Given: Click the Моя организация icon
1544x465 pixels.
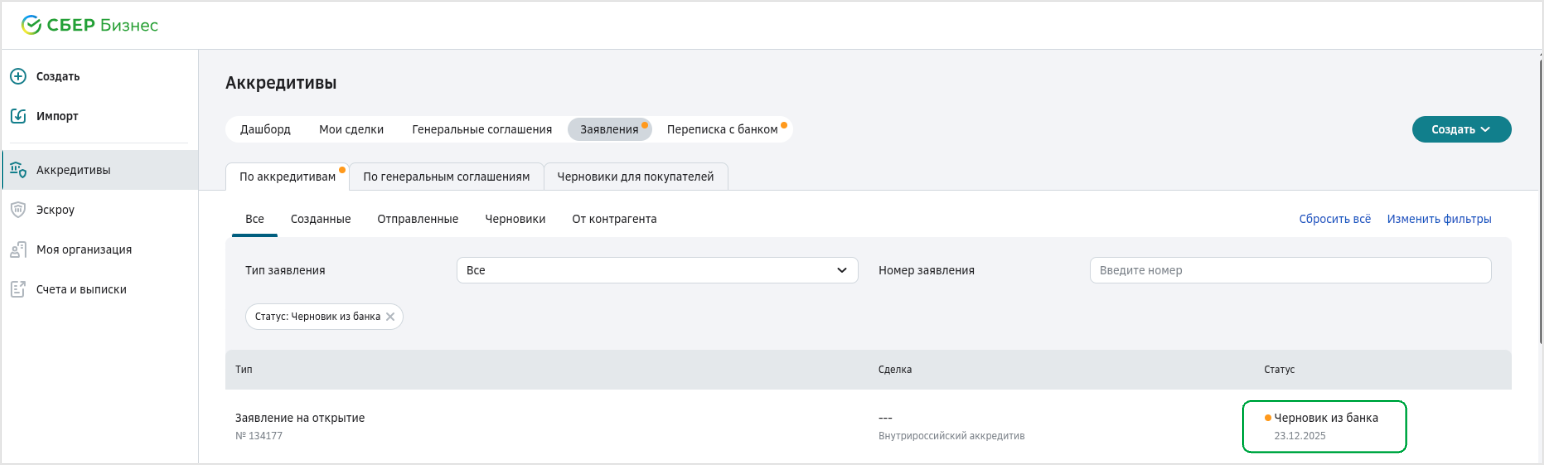Looking at the screenshot, I should [x=18, y=250].
